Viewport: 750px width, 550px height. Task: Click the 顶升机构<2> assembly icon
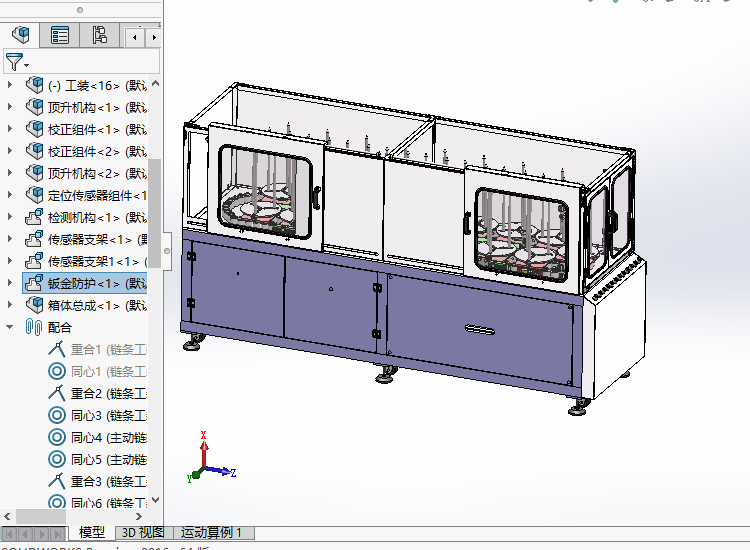click(x=34, y=173)
